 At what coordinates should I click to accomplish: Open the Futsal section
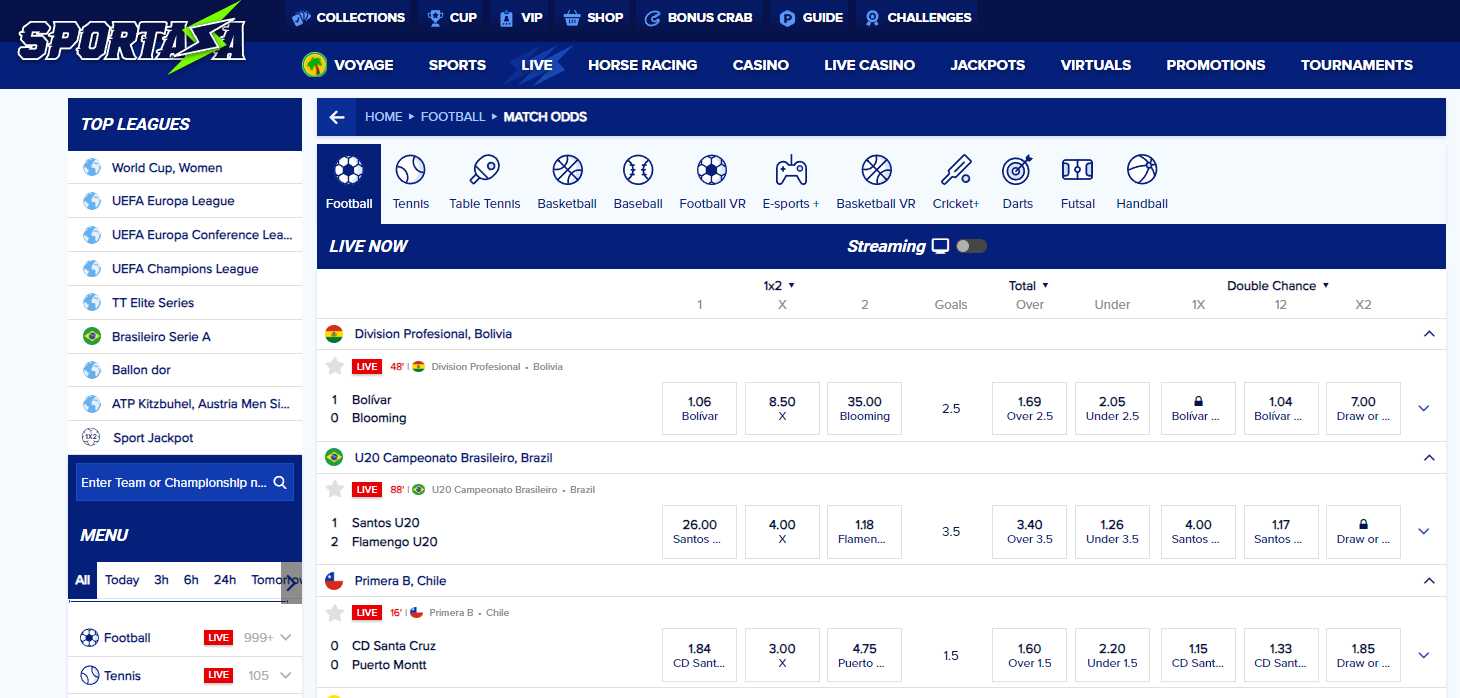click(1077, 180)
